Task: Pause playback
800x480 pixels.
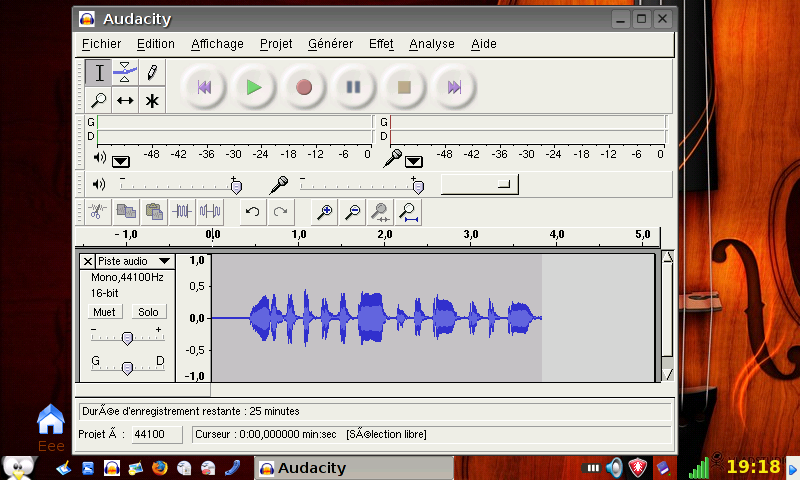Action: [354, 87]
